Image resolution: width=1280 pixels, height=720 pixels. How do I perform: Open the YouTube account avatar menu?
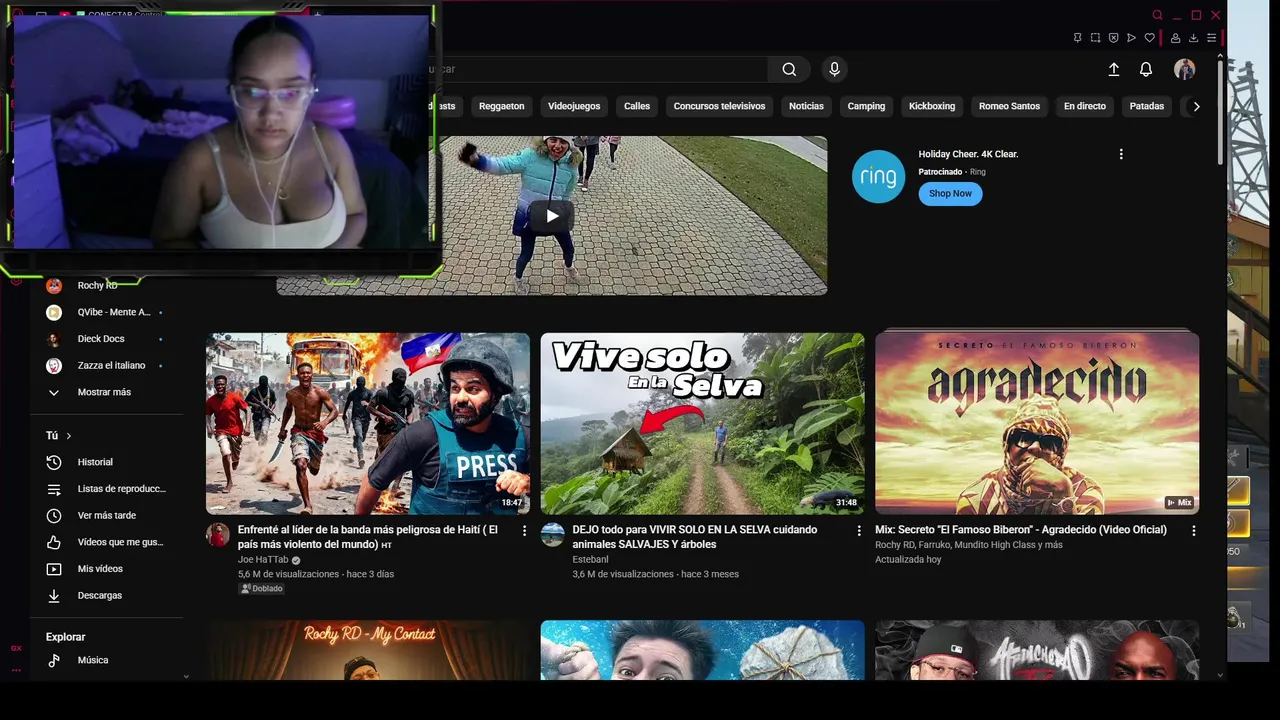(x=1184, y=69)
